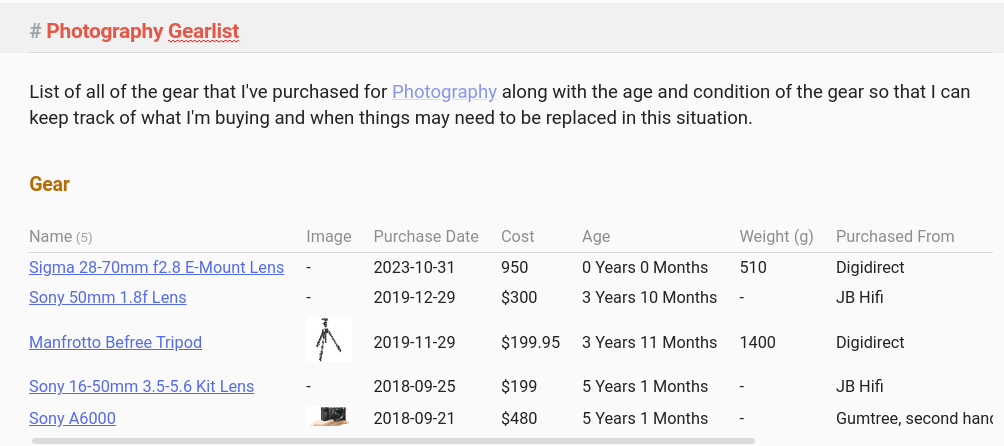
Task: Click the Age column header
Action: (x=596, y=237)
